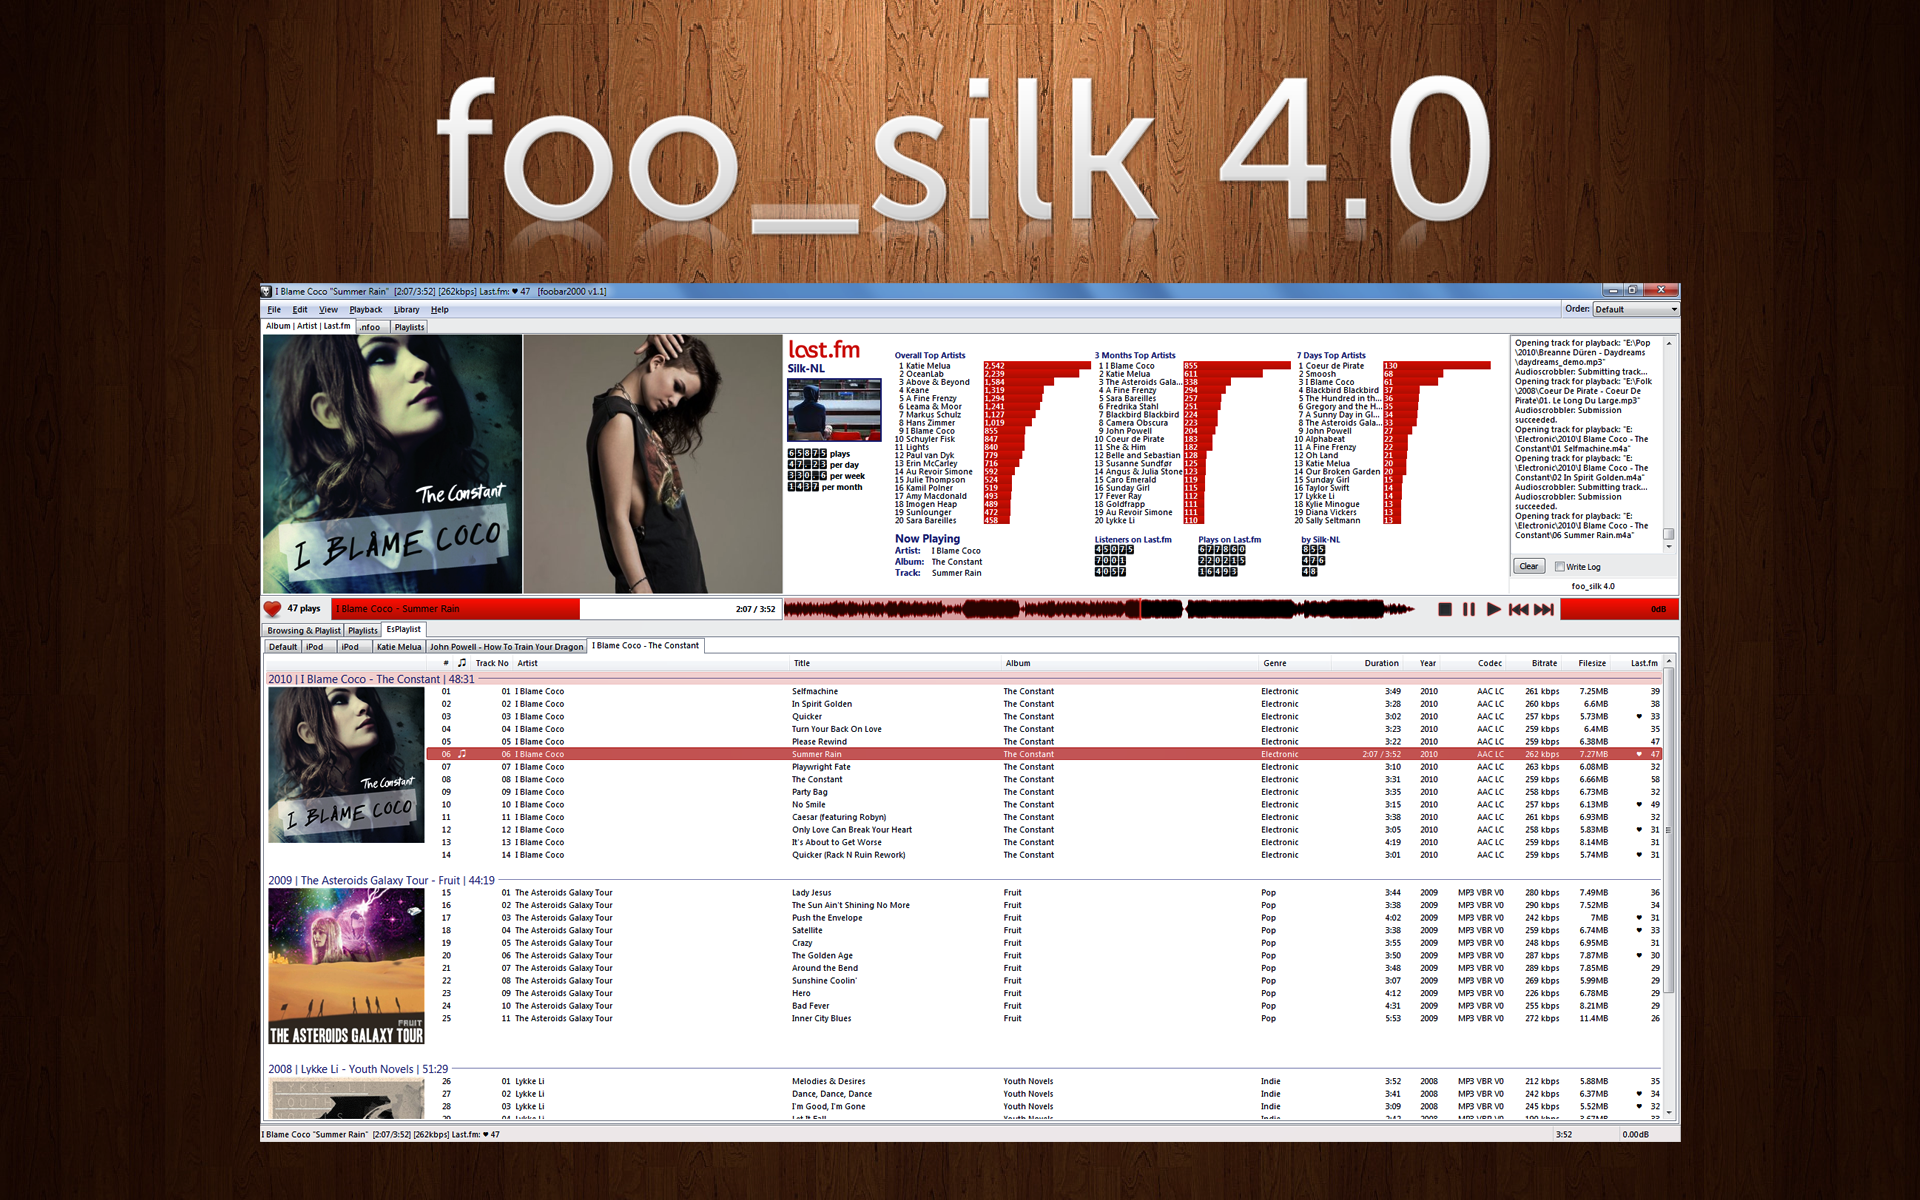Sort by the Album column header

(x=1018, y=663)
